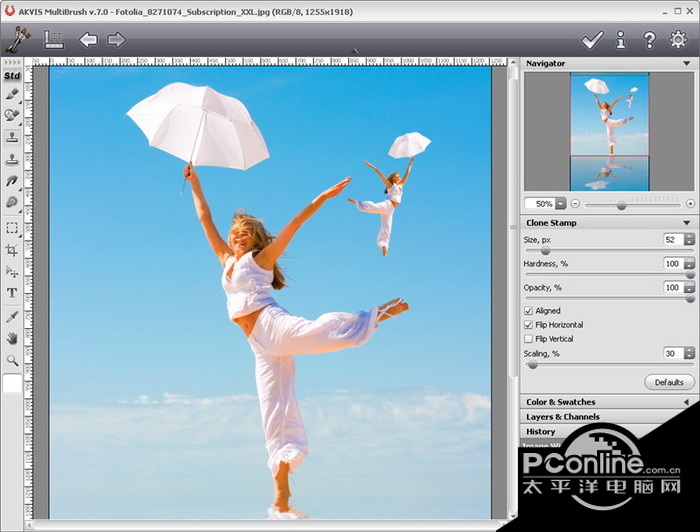This screenshot has width=700, height=532.
Task: Click the Hardness percent slider track
Action: [608, 274]
